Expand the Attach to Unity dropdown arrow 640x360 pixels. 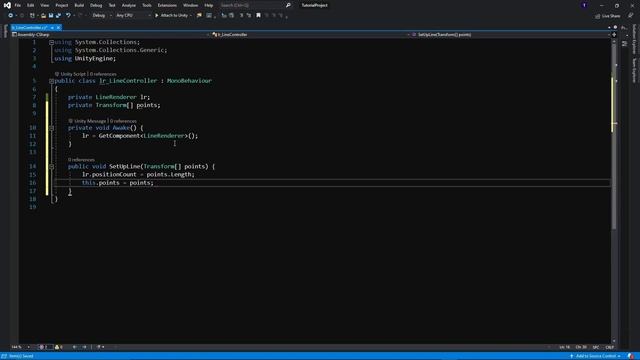[191, 16]
